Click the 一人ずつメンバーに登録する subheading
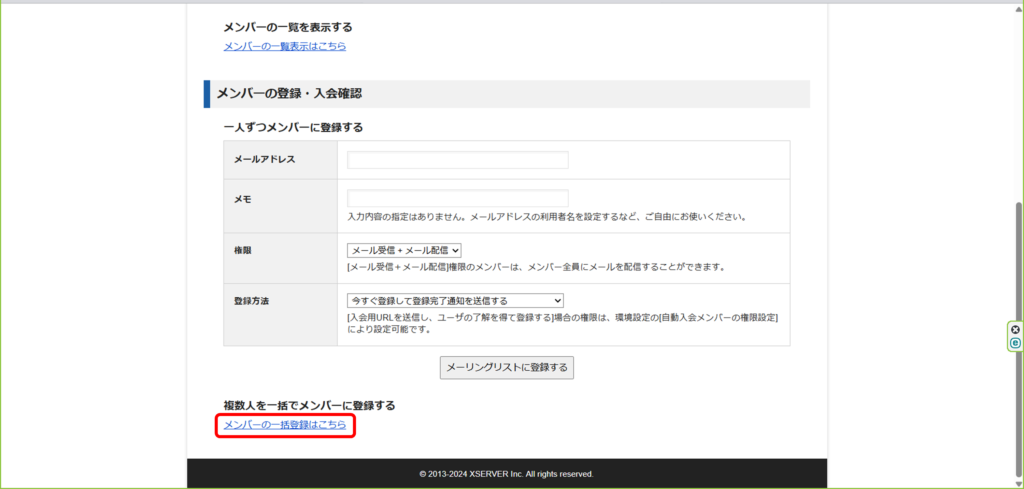 point(293,127)
